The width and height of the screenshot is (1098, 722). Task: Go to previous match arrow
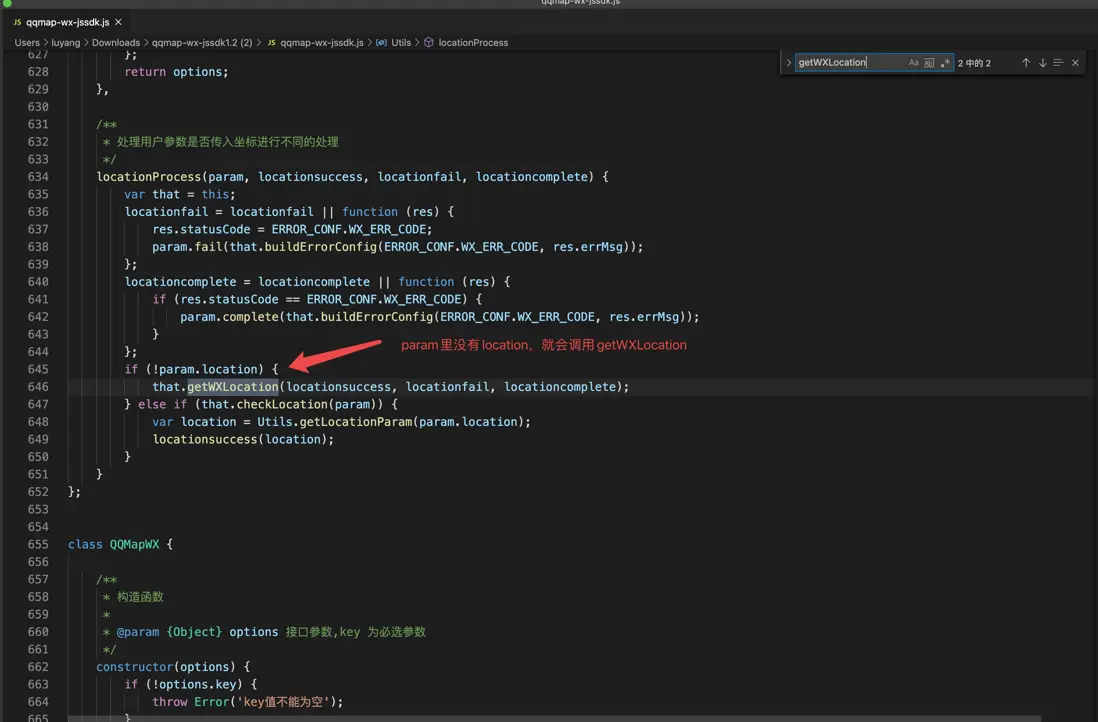1025,63
